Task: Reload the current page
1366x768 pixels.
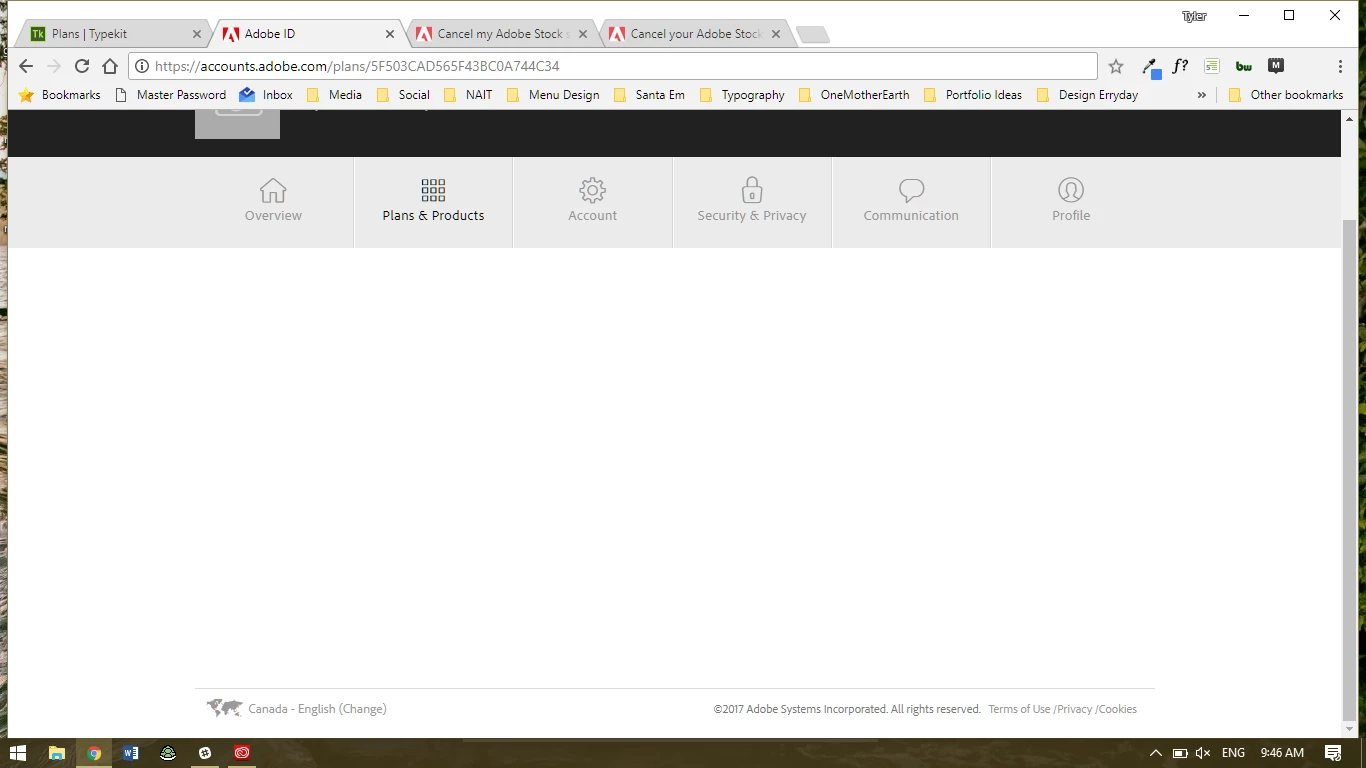Action: pyautogui.click(x=82, y=66)
